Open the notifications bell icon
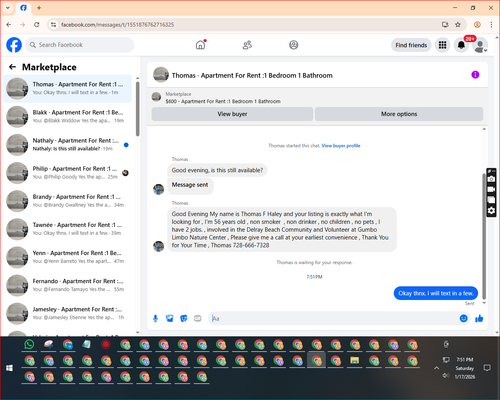 click(x=461, y=45)
